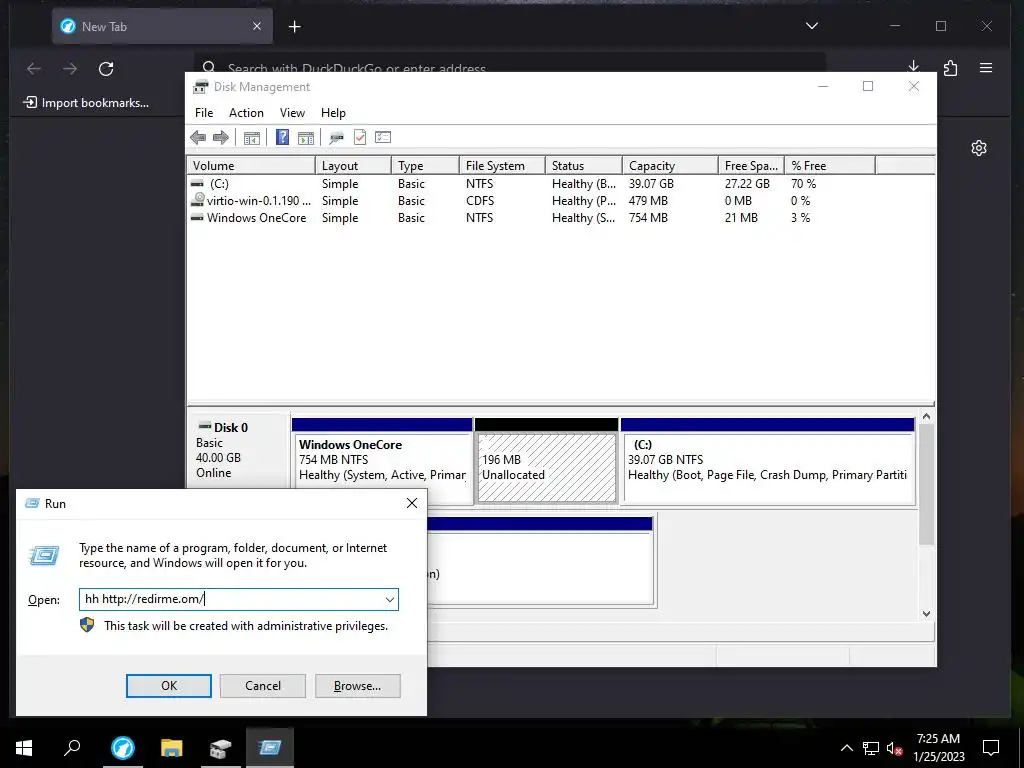Click the Disk 0 label panel
Screen dimensions: 1024x768
click(x=238, y=450)
